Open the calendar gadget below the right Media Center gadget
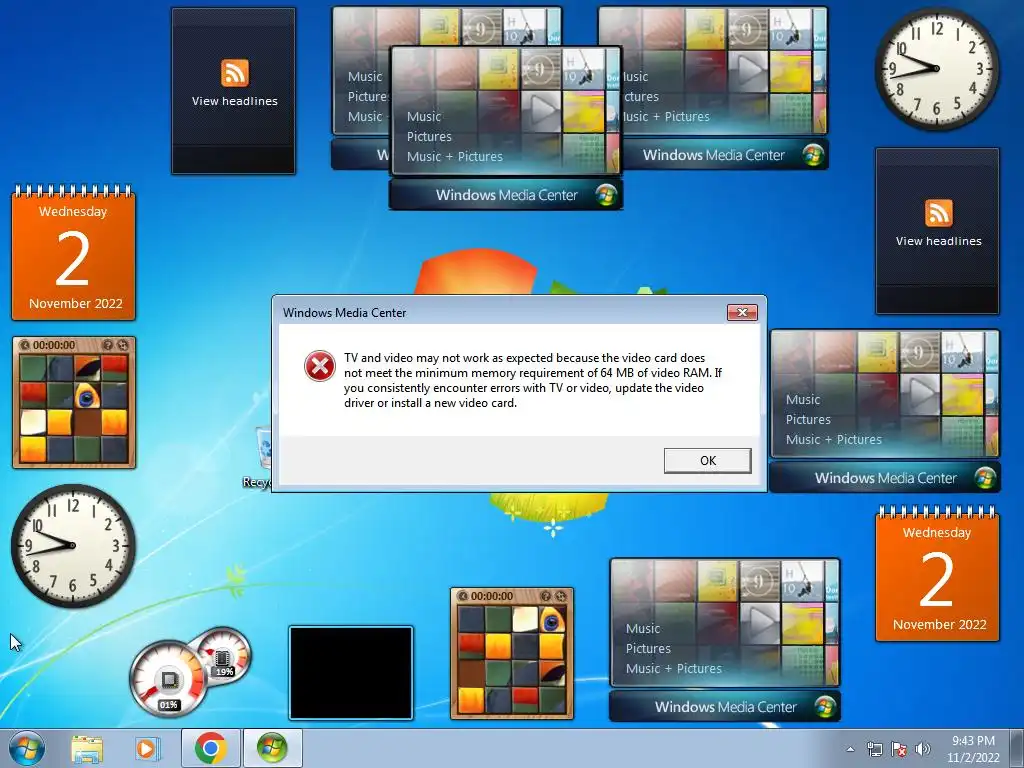 coord(937,574)
